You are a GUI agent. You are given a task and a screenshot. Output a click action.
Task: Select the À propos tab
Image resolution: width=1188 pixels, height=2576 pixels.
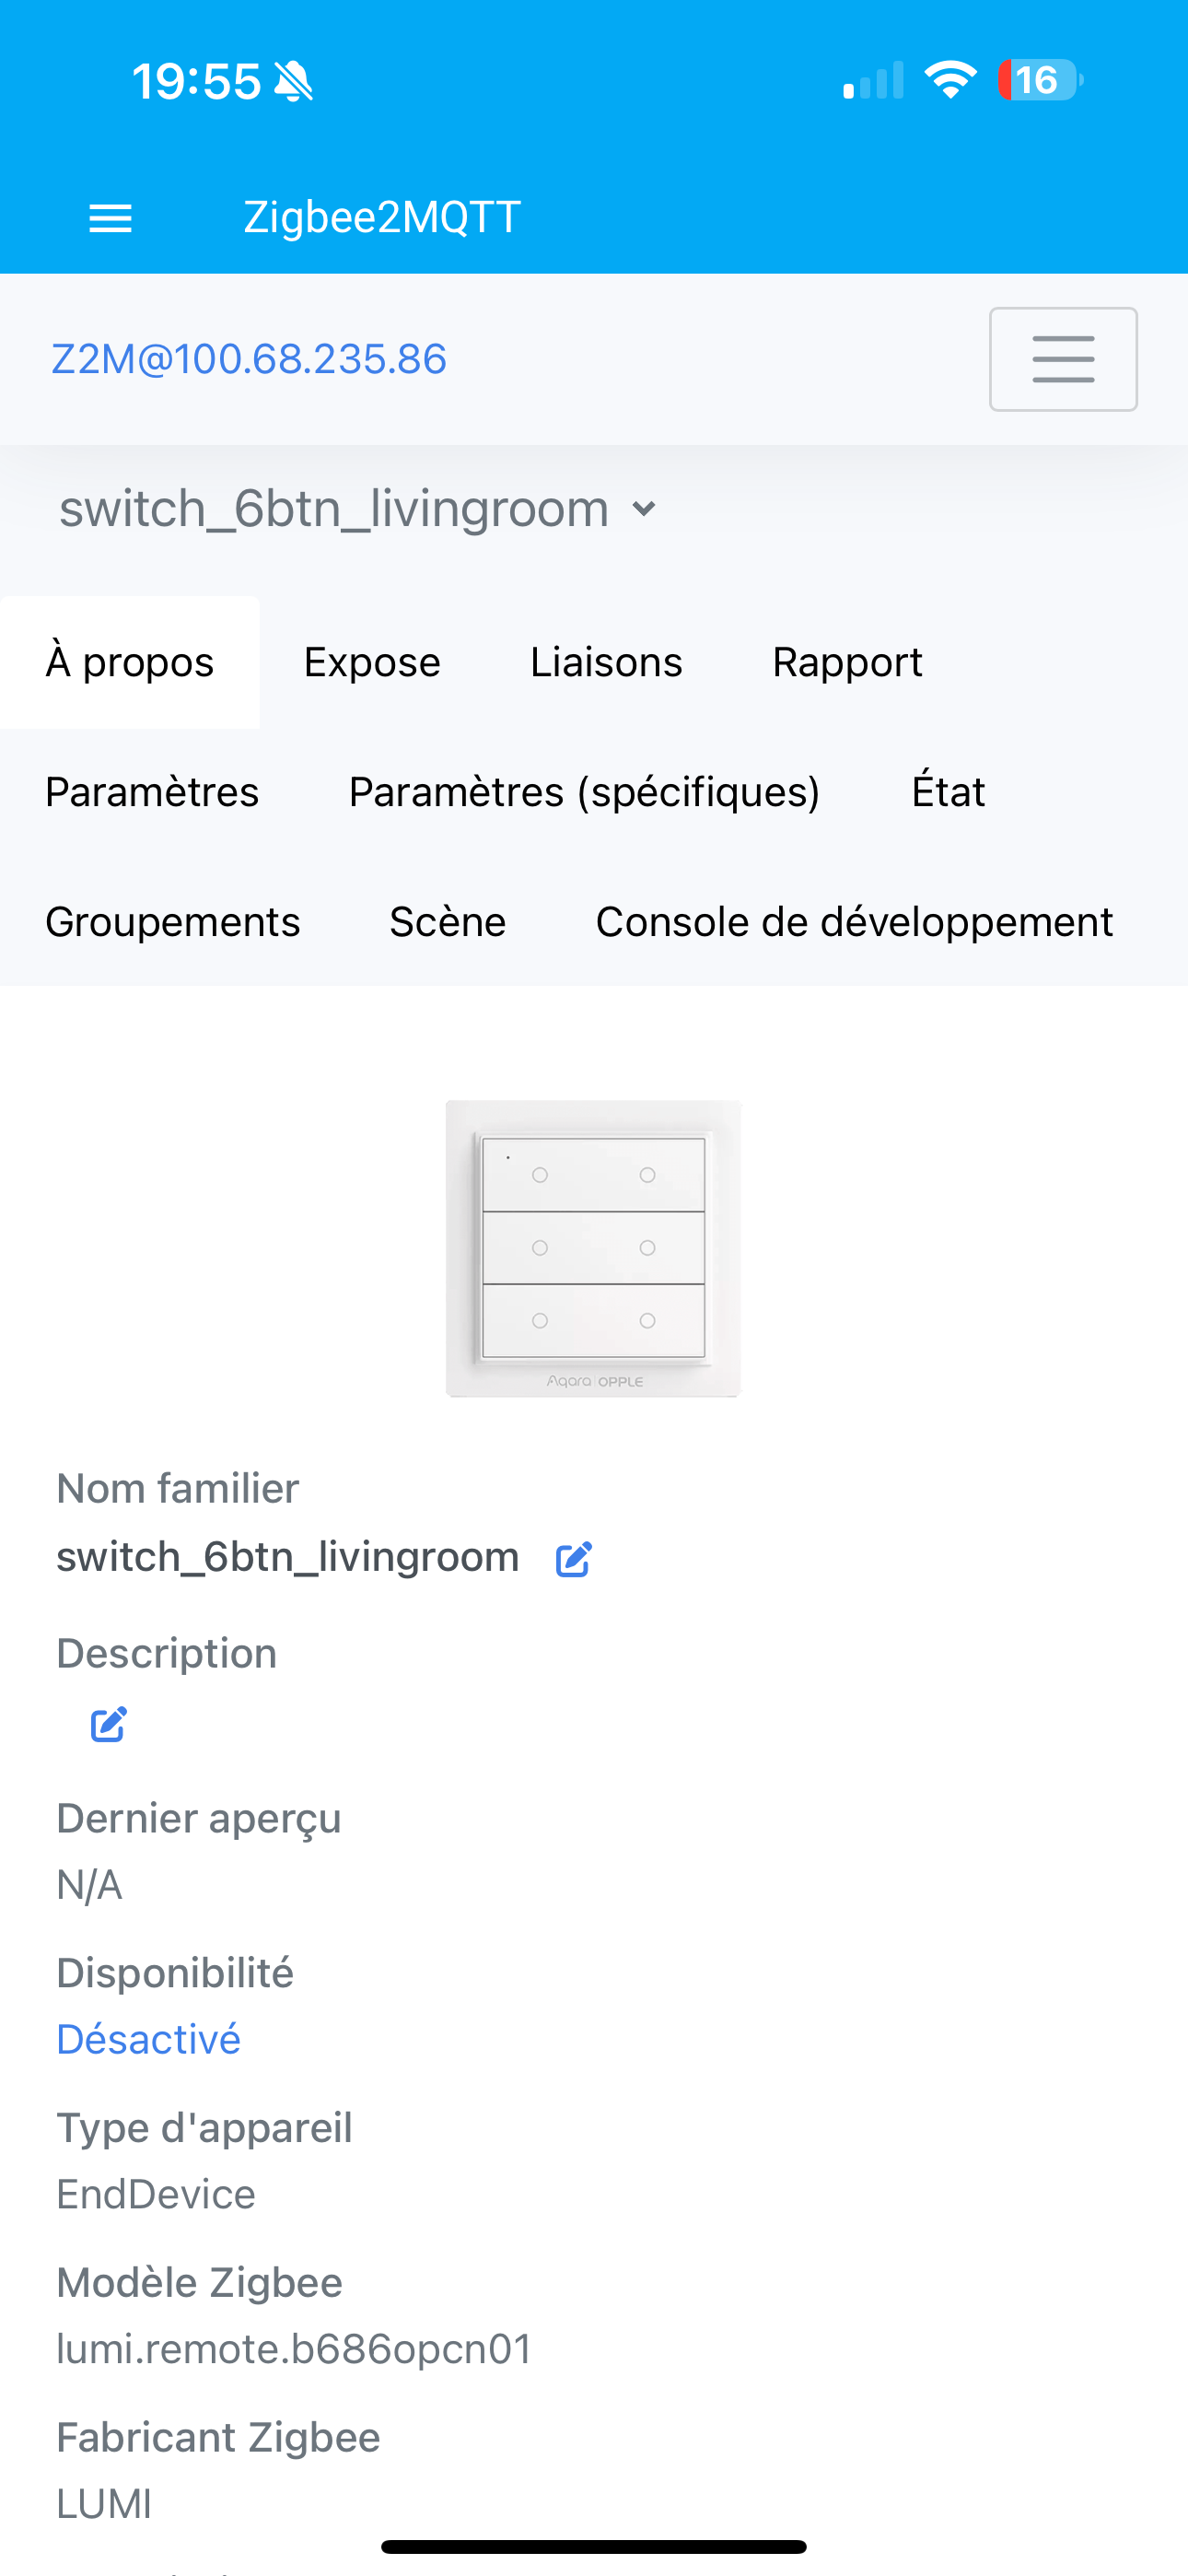click(130, 662)
